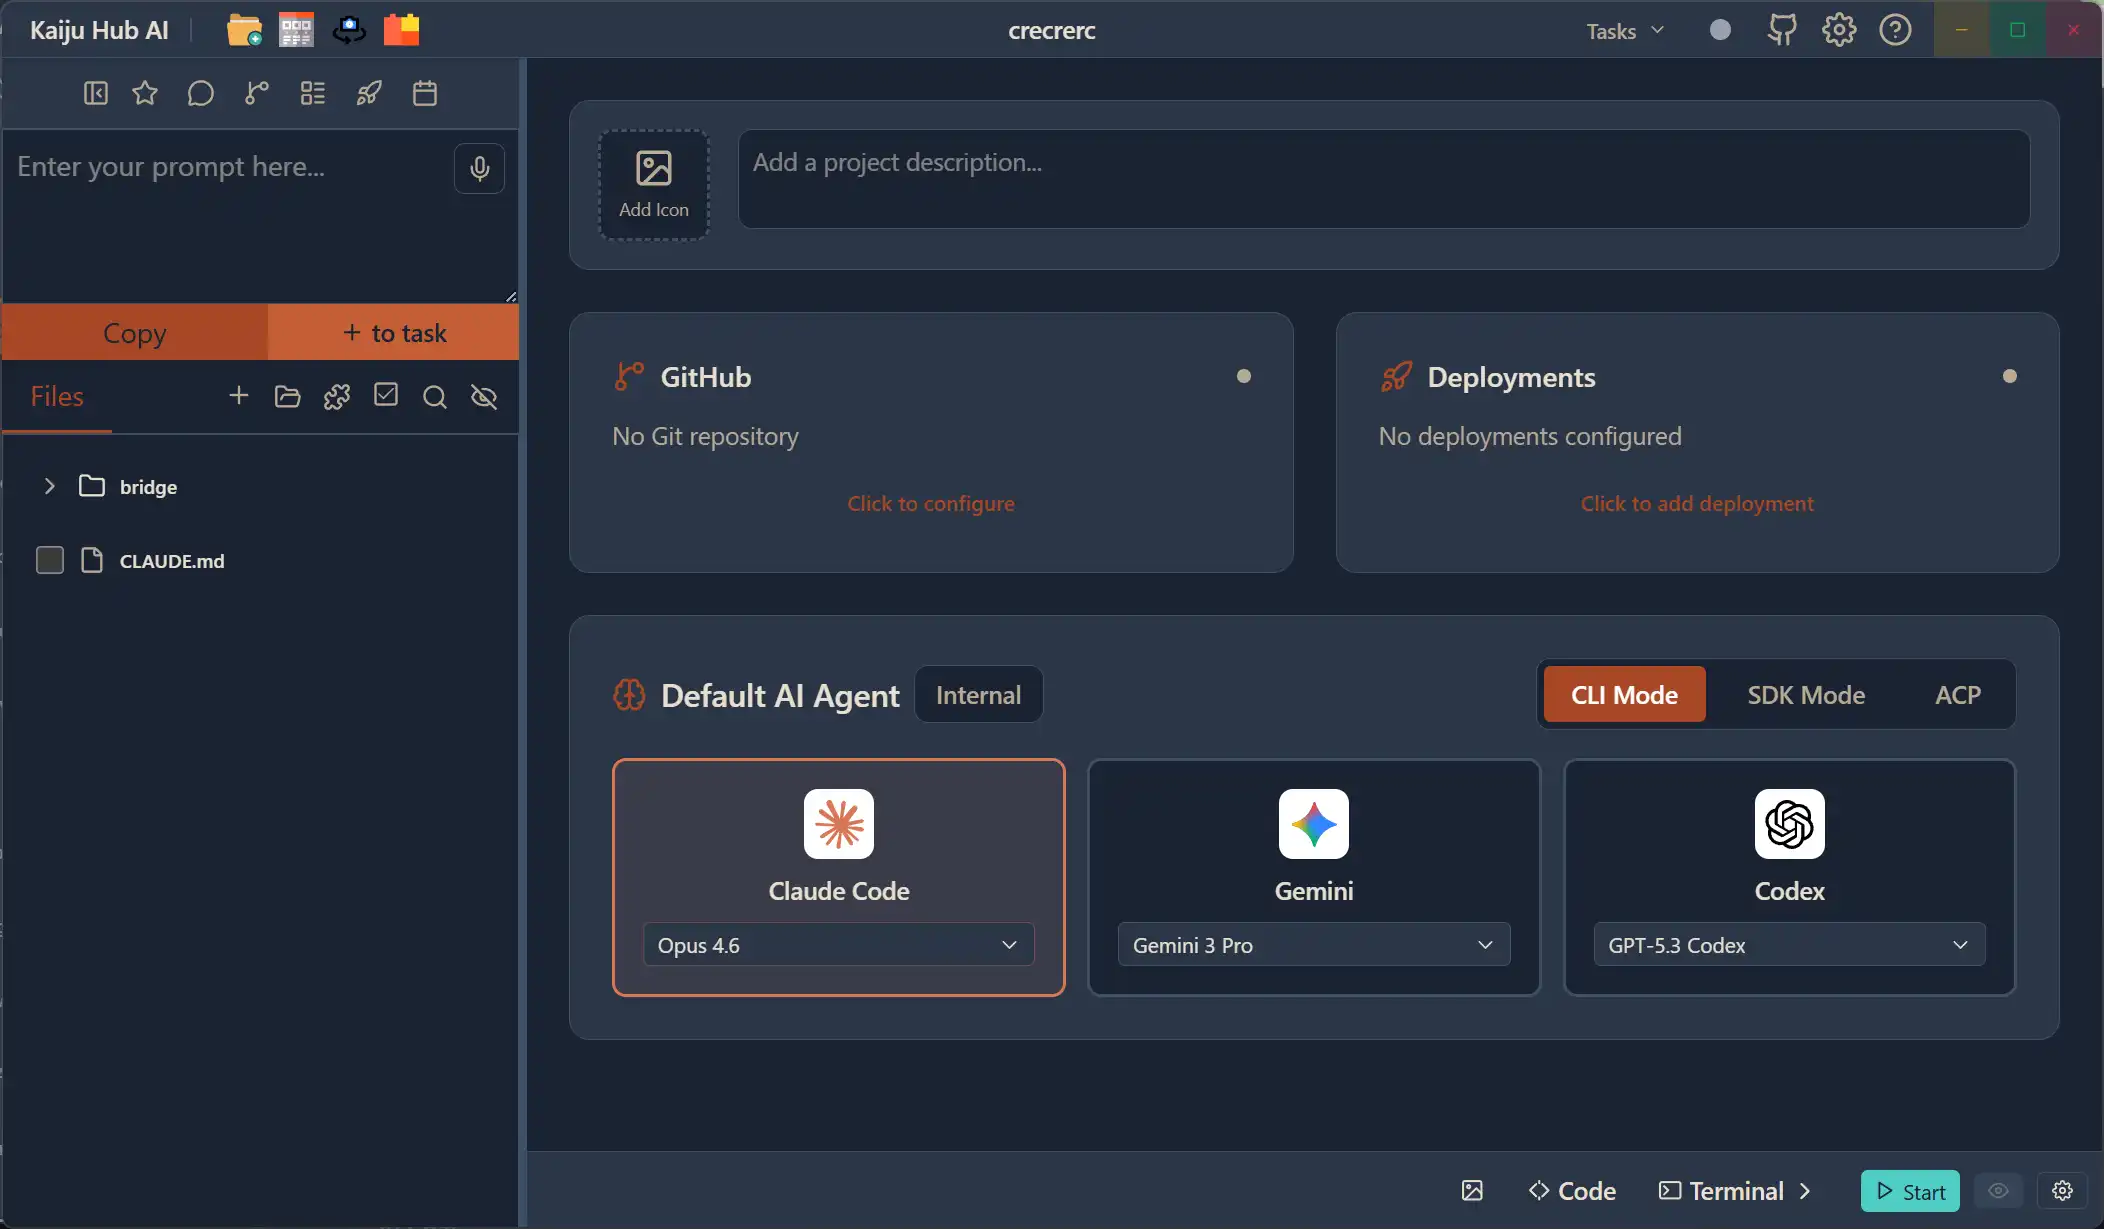
Task: Click the Add Icon placeholder
Action: [x=654, y=185]
